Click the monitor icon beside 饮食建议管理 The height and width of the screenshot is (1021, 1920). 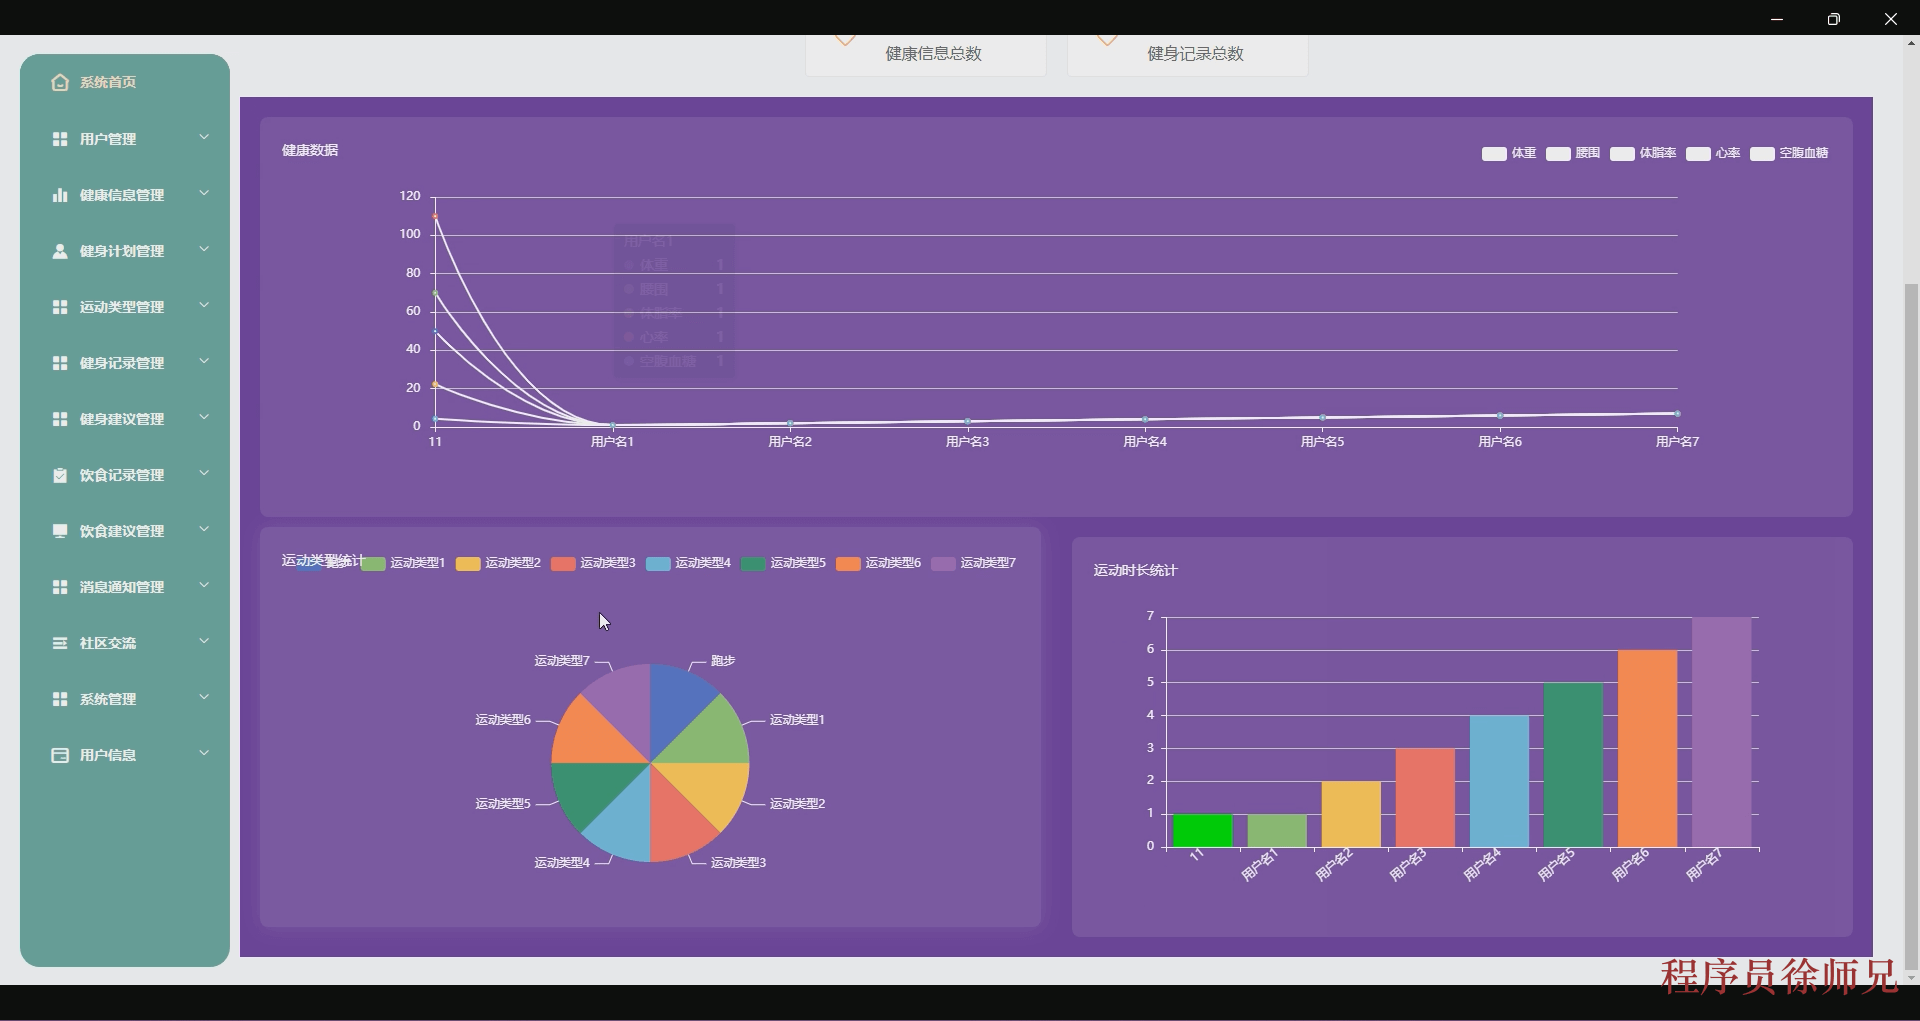[x=60, y=531]
